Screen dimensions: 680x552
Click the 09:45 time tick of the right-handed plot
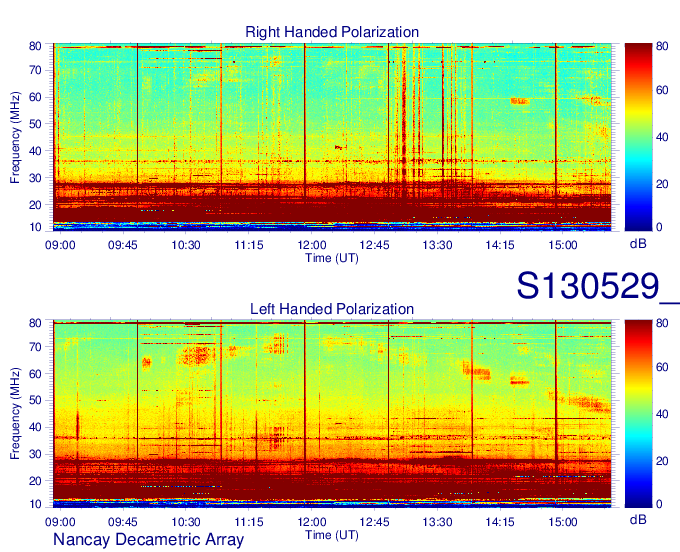123,245
